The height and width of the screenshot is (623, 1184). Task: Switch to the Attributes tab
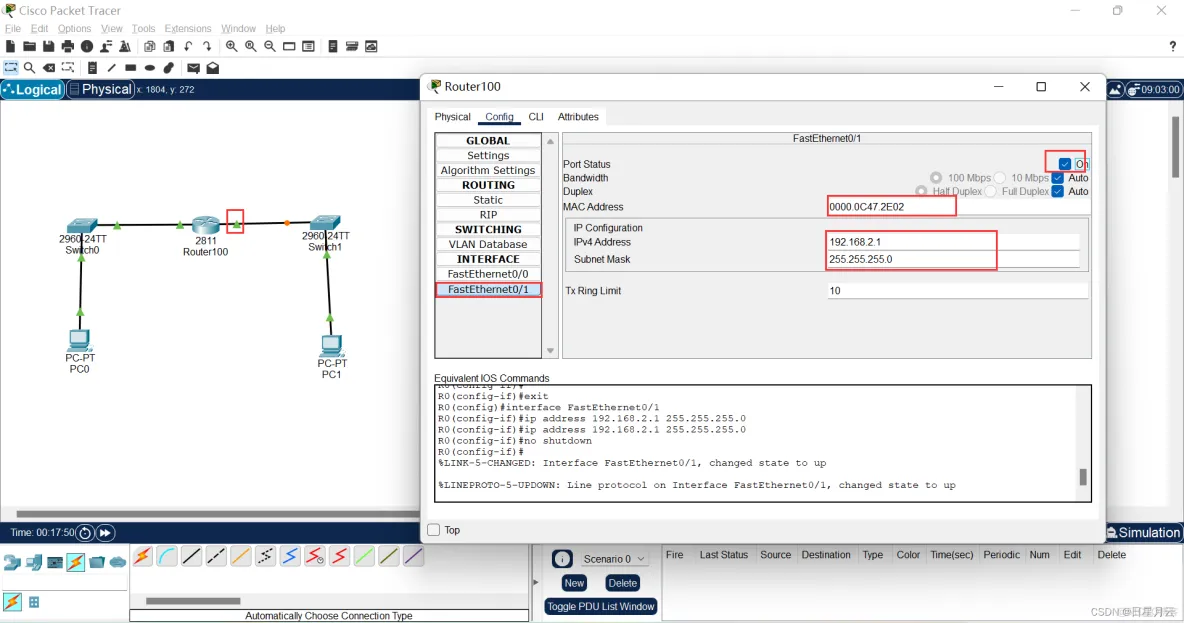(x=578, y=117)
